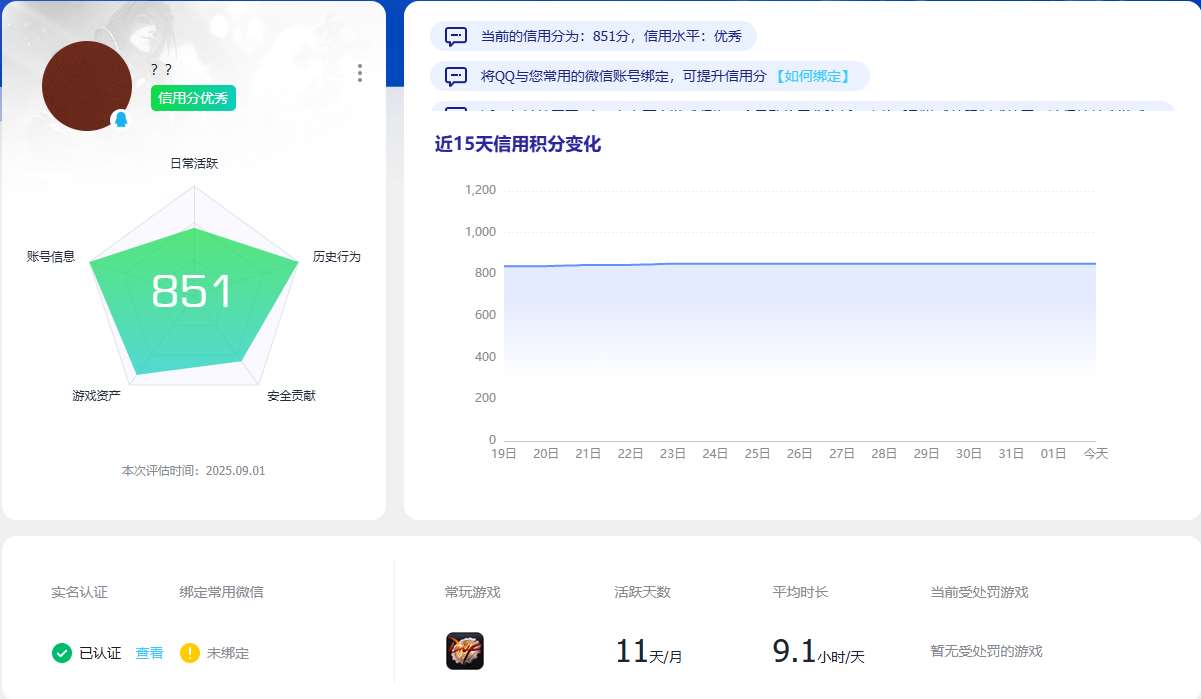Select the 日常活跃 radar axis label
Viewport: 1201px width, 699px height.
[x=194, y=163]
